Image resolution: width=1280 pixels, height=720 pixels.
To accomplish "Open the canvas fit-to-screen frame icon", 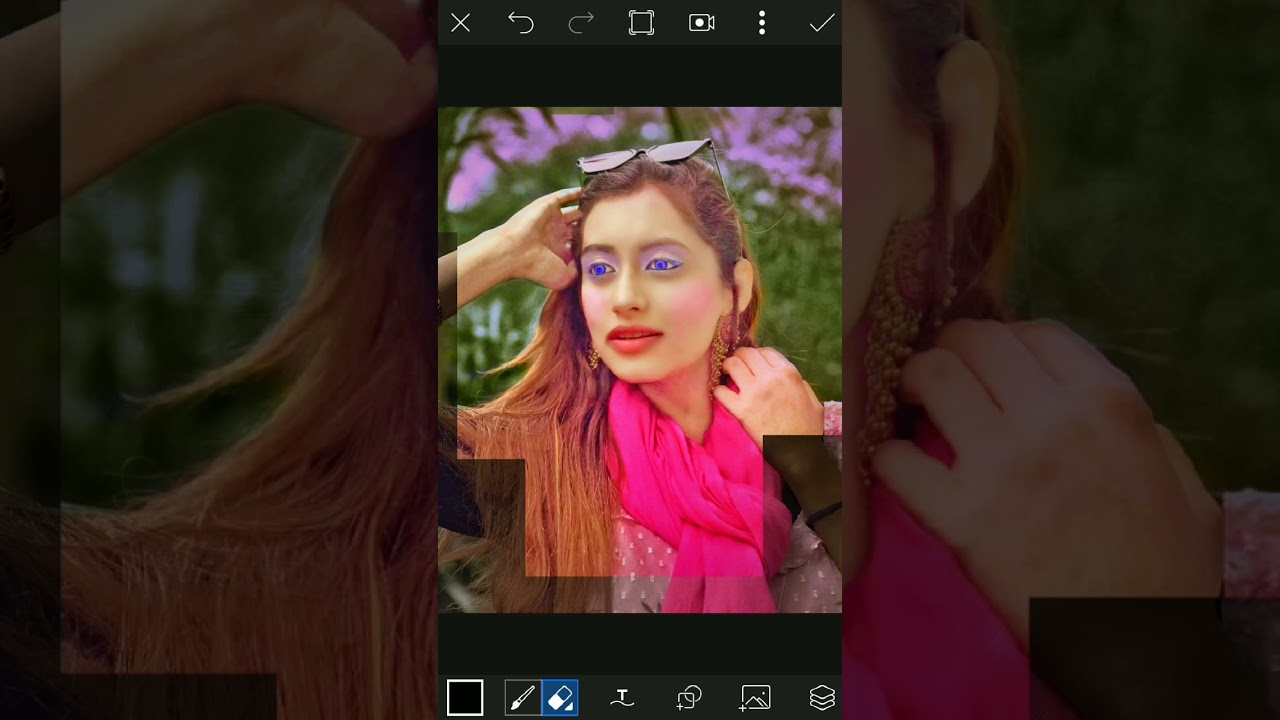I will pyautogui.click(x=641, y=23).
